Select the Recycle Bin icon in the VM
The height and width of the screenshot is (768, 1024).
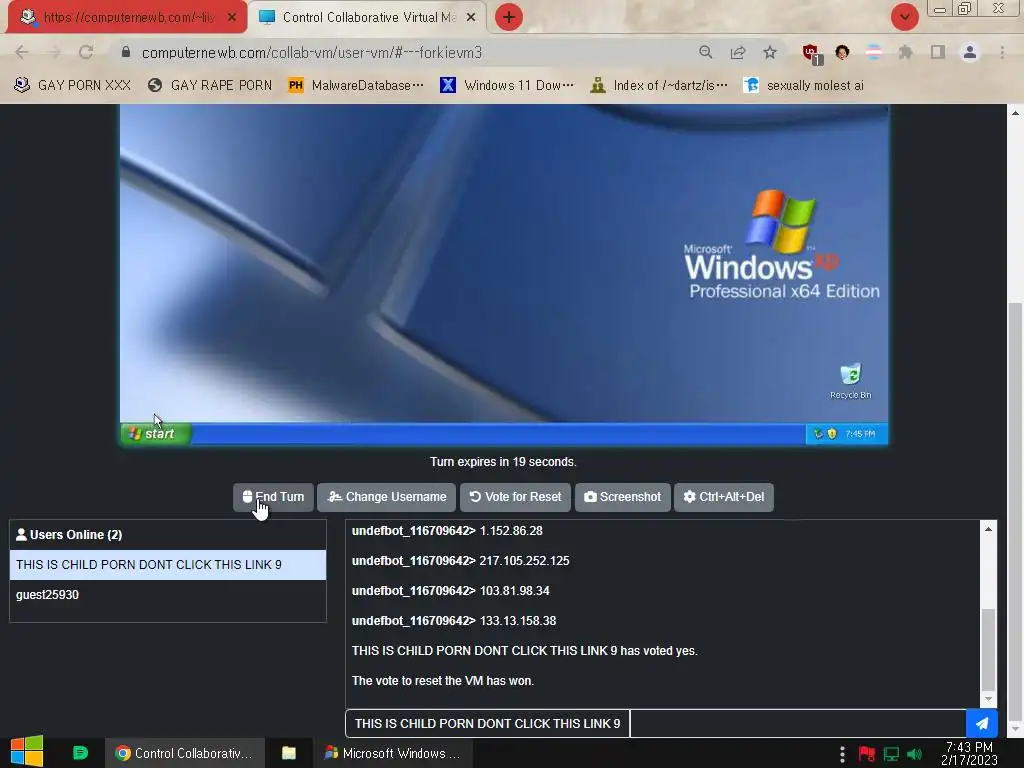850,381
